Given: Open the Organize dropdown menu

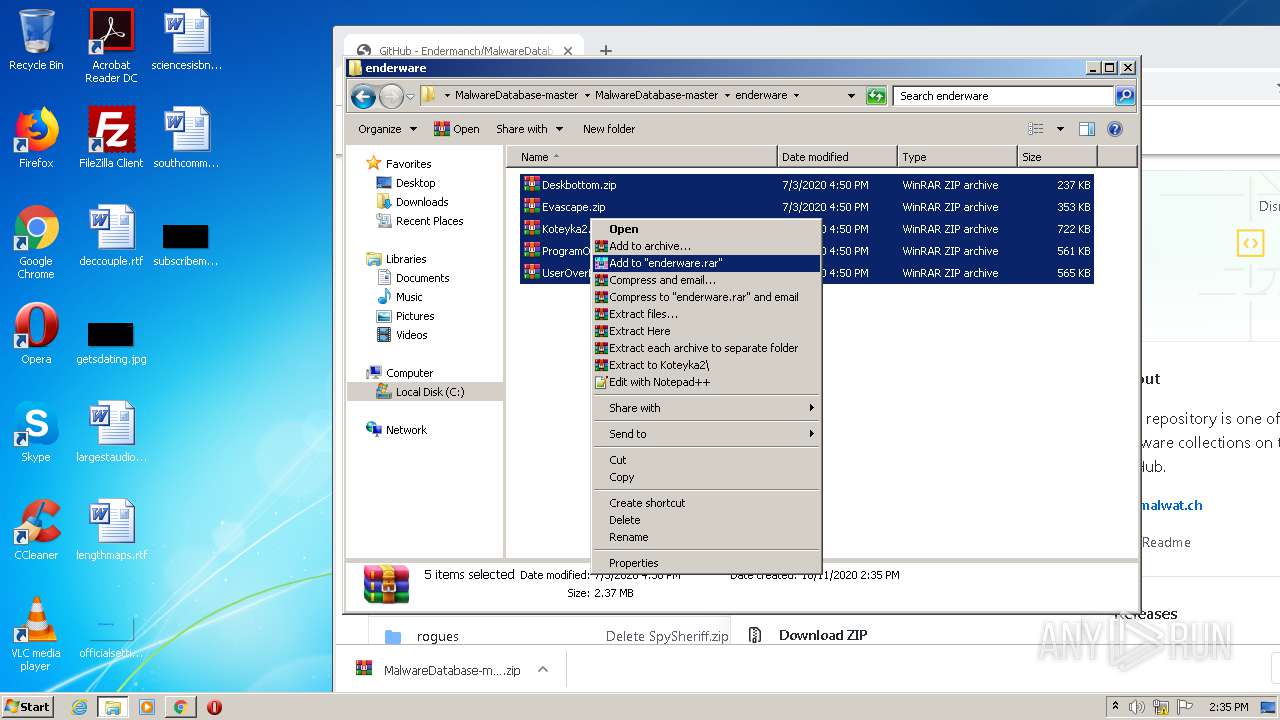Looking at the screenshot, I should coord(387,129).
